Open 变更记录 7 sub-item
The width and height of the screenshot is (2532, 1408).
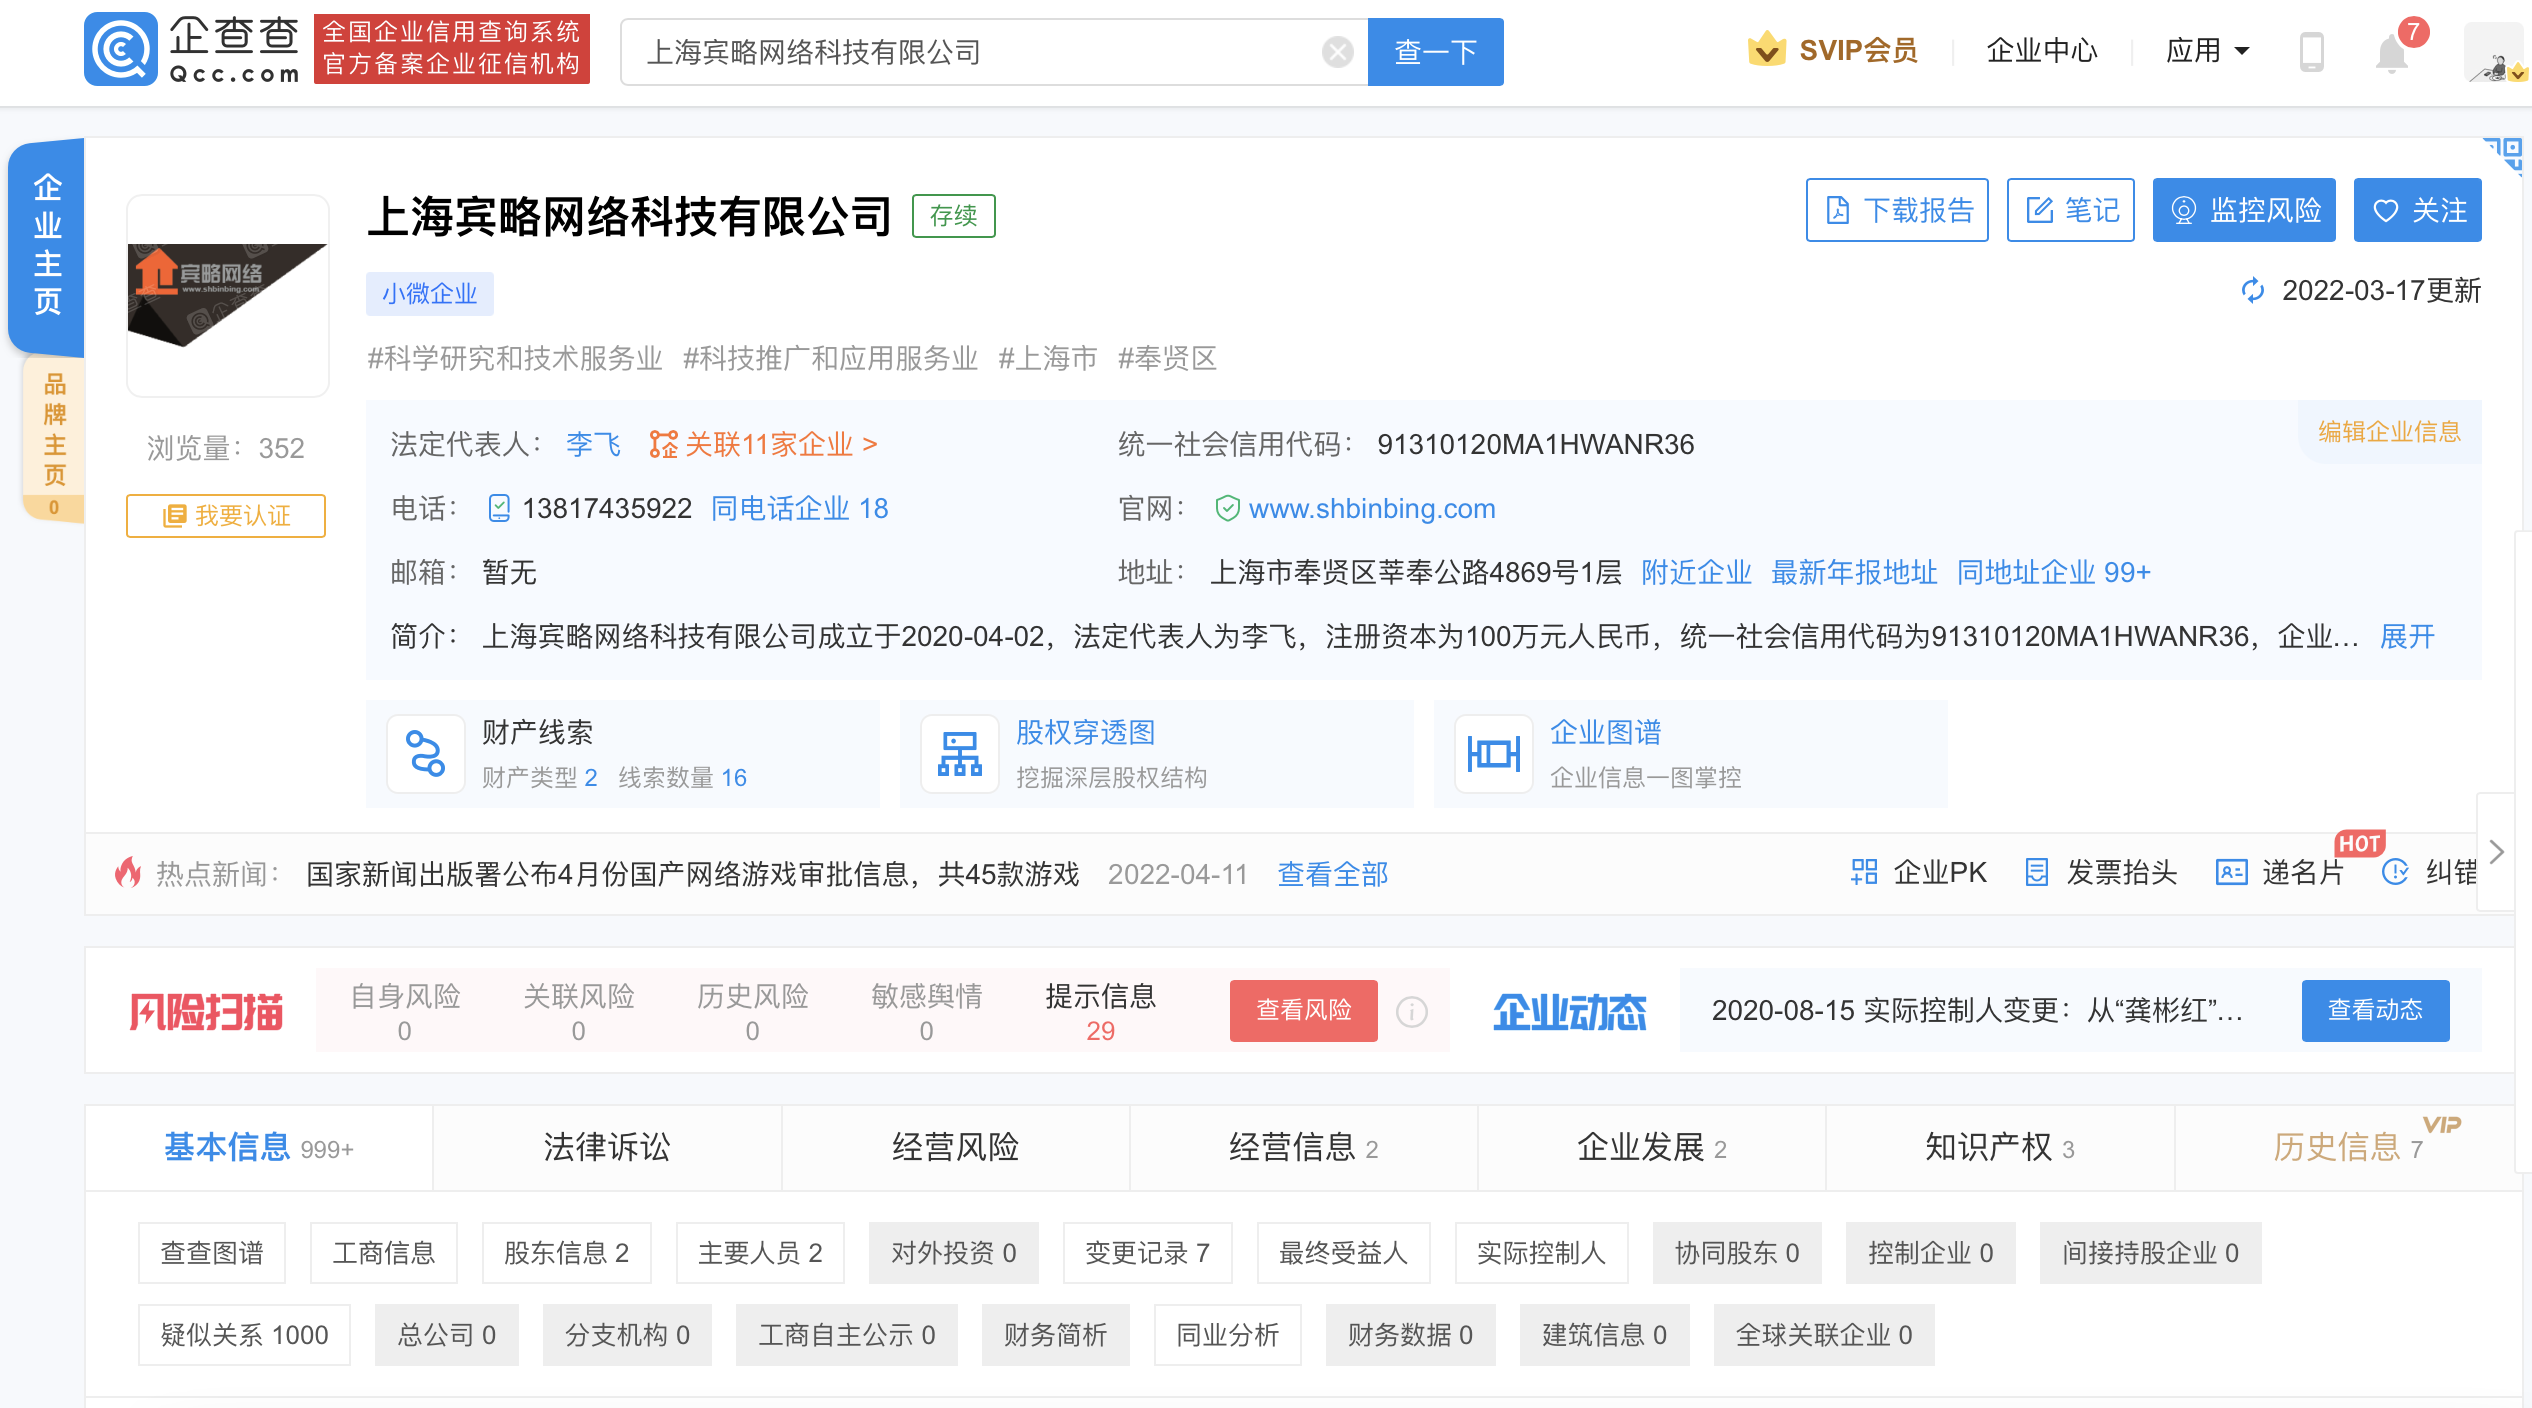click(1148, 1253)
